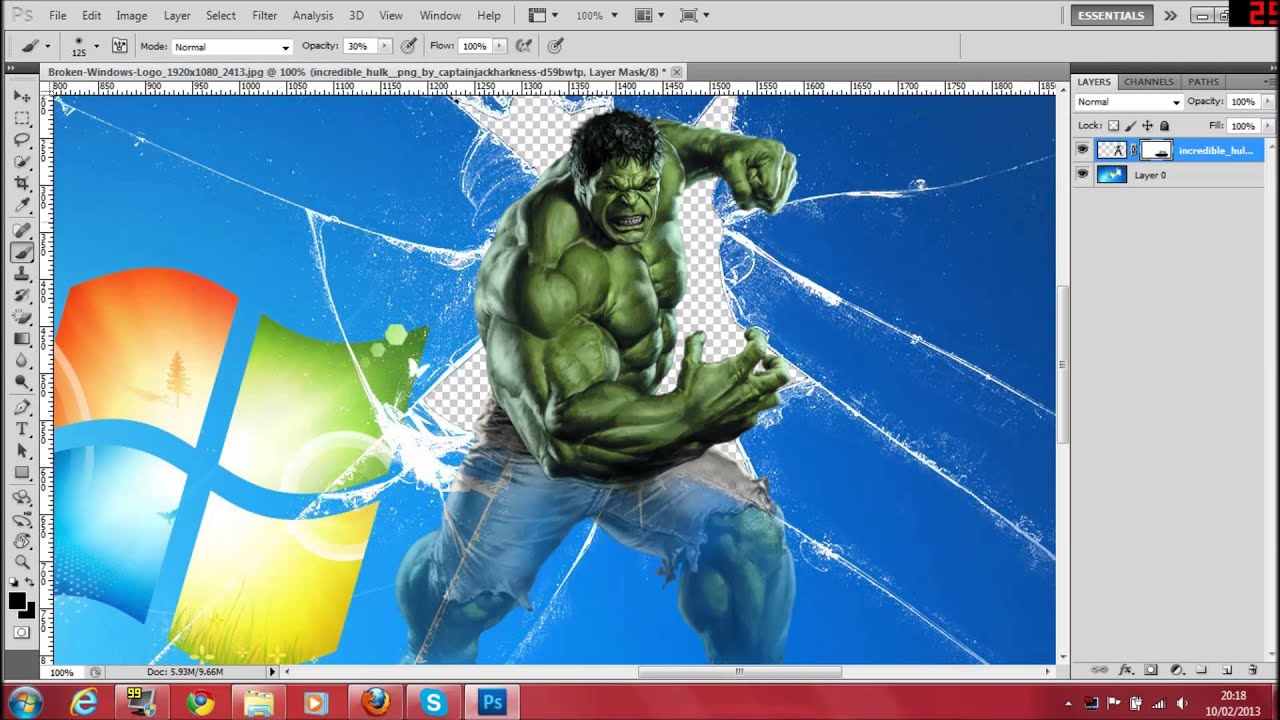Click the horizontal canvas scrollbar
1280x720 pixels.
740,672
